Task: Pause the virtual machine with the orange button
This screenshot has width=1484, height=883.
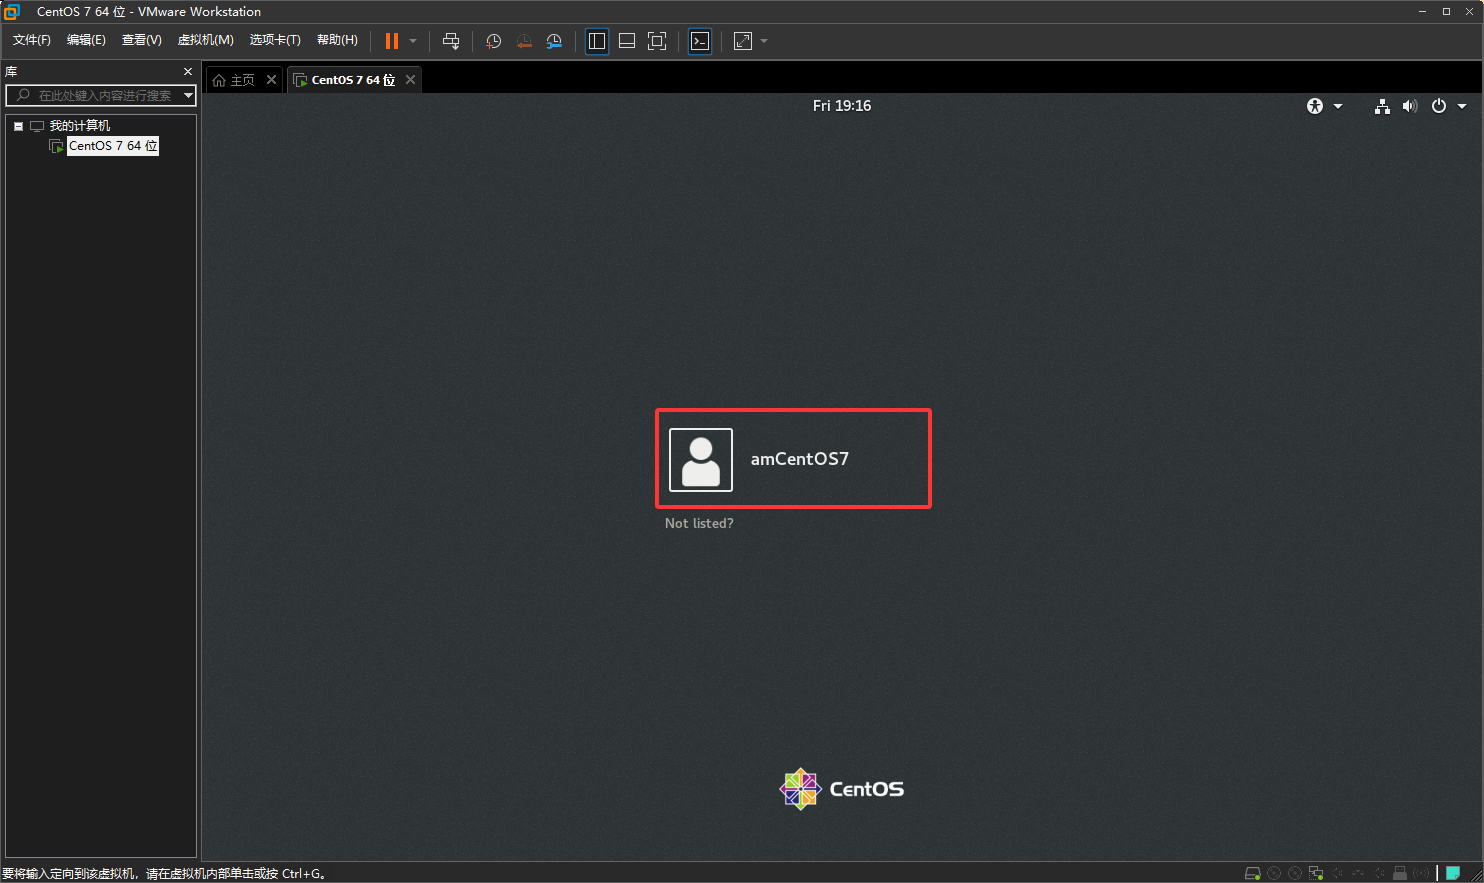Action: point(392,41)
